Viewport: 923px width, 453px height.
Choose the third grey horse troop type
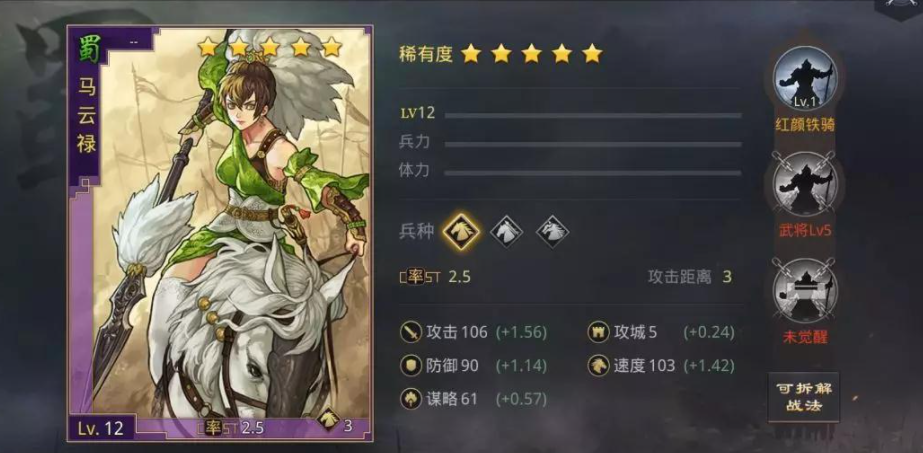[552, 231]
